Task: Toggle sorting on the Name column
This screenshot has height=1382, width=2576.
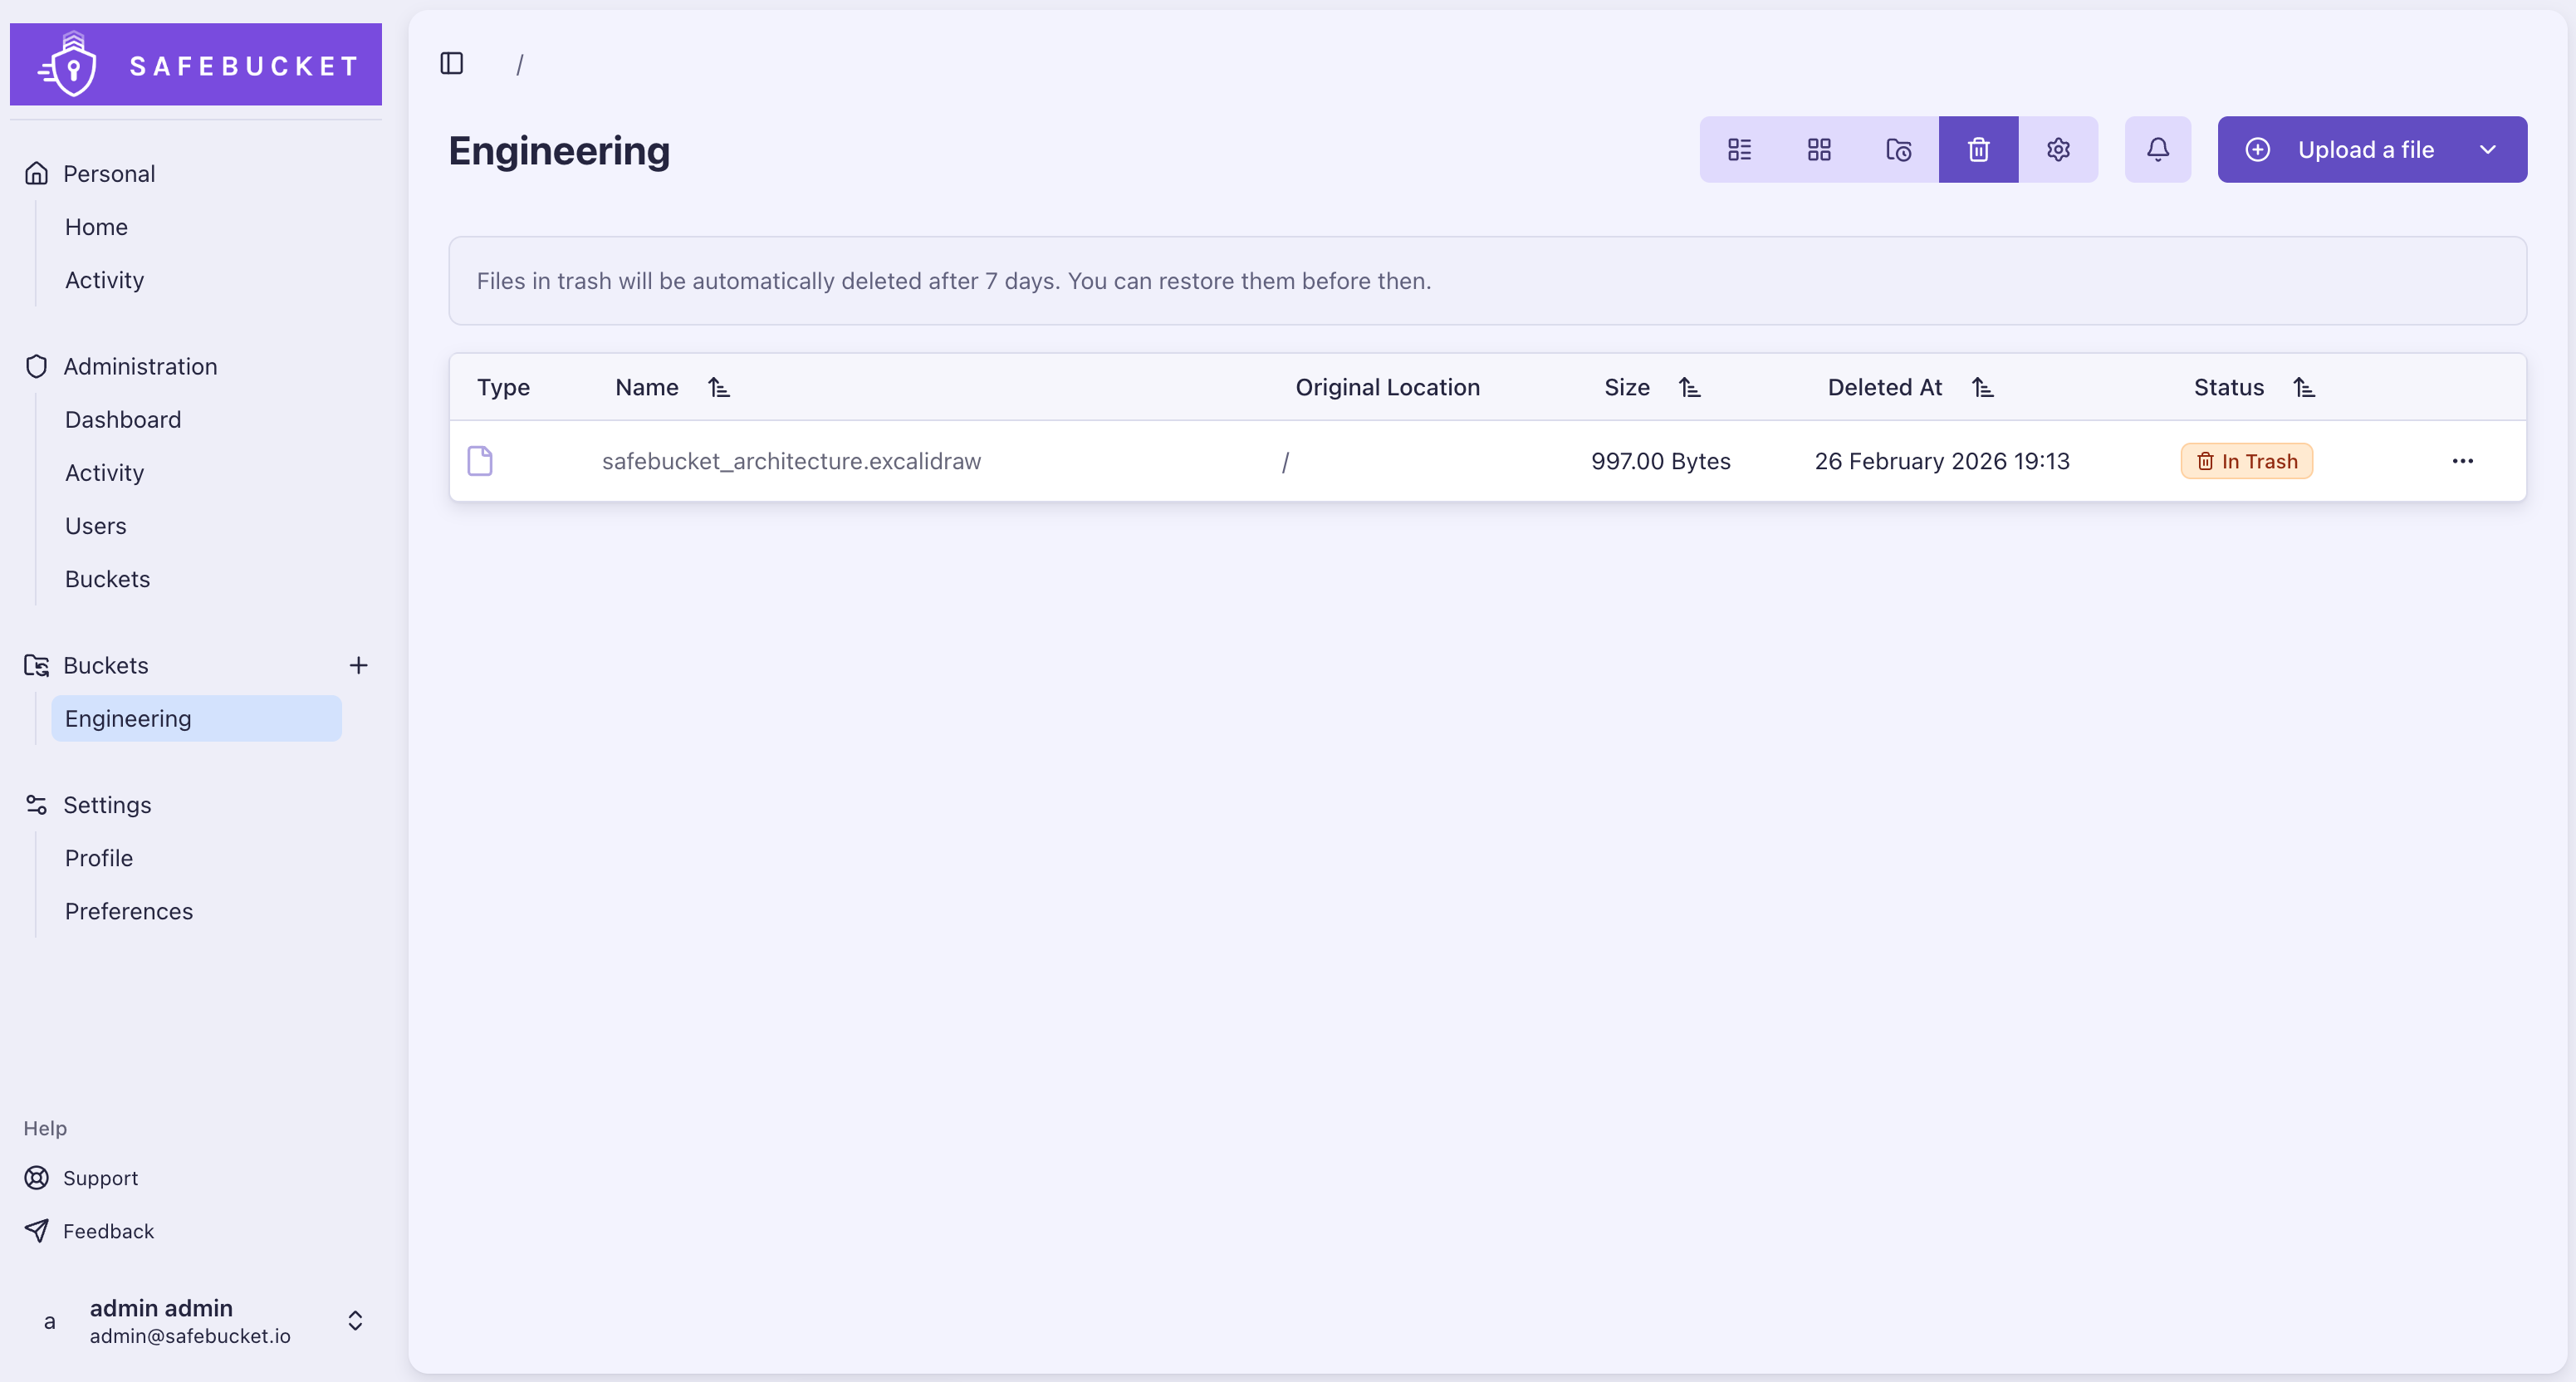Action: 719,387
